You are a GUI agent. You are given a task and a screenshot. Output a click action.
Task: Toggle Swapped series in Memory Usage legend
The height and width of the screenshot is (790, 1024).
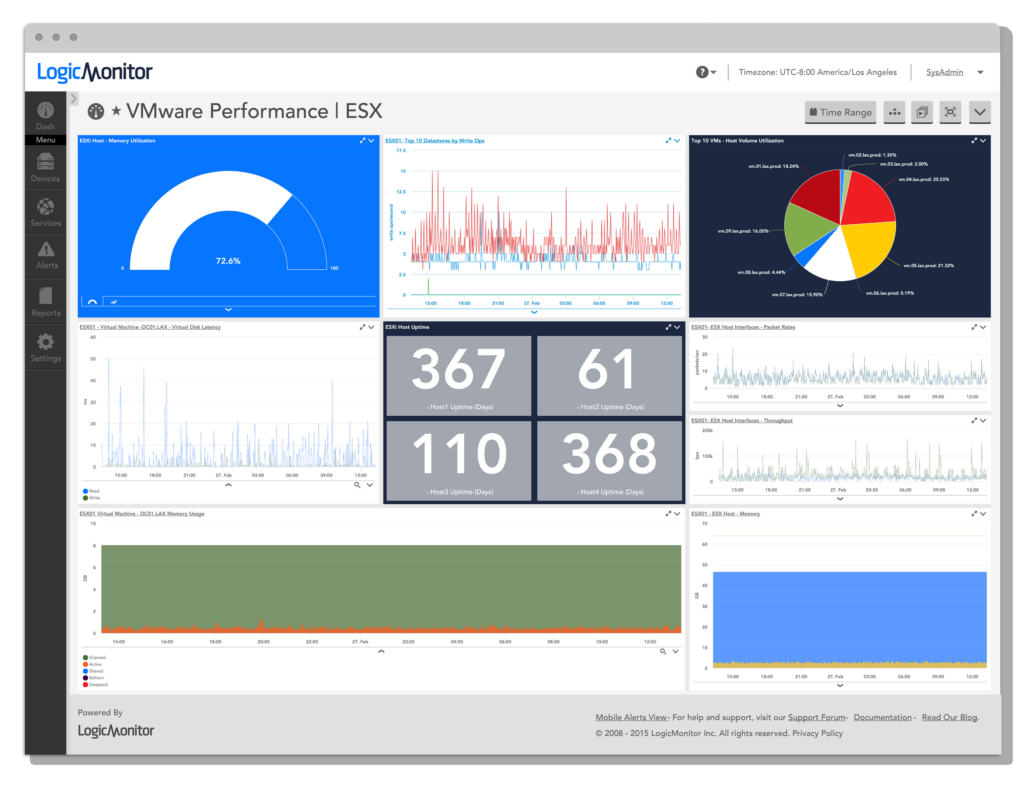(95, 685)
